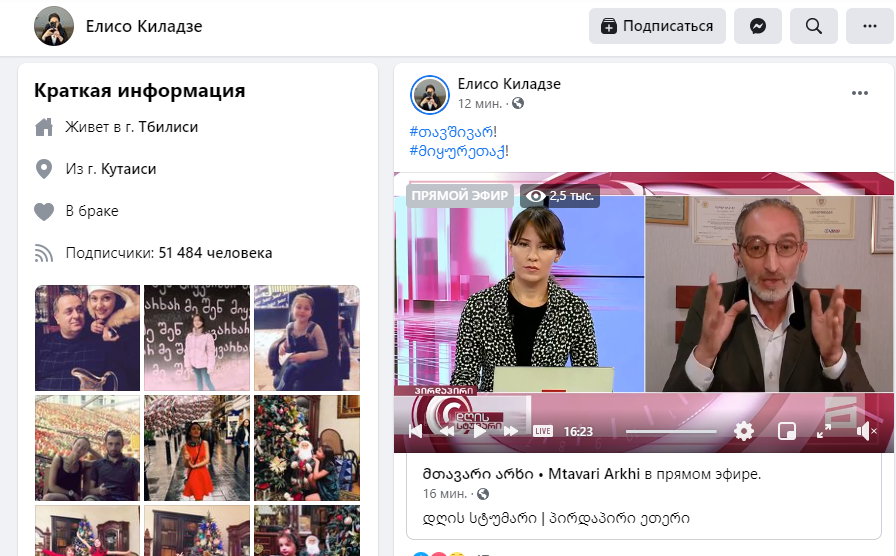This screenshot has width=896, height=556.
Task: Open photo of couple before flower field
Action: click(x=87, y=448)
